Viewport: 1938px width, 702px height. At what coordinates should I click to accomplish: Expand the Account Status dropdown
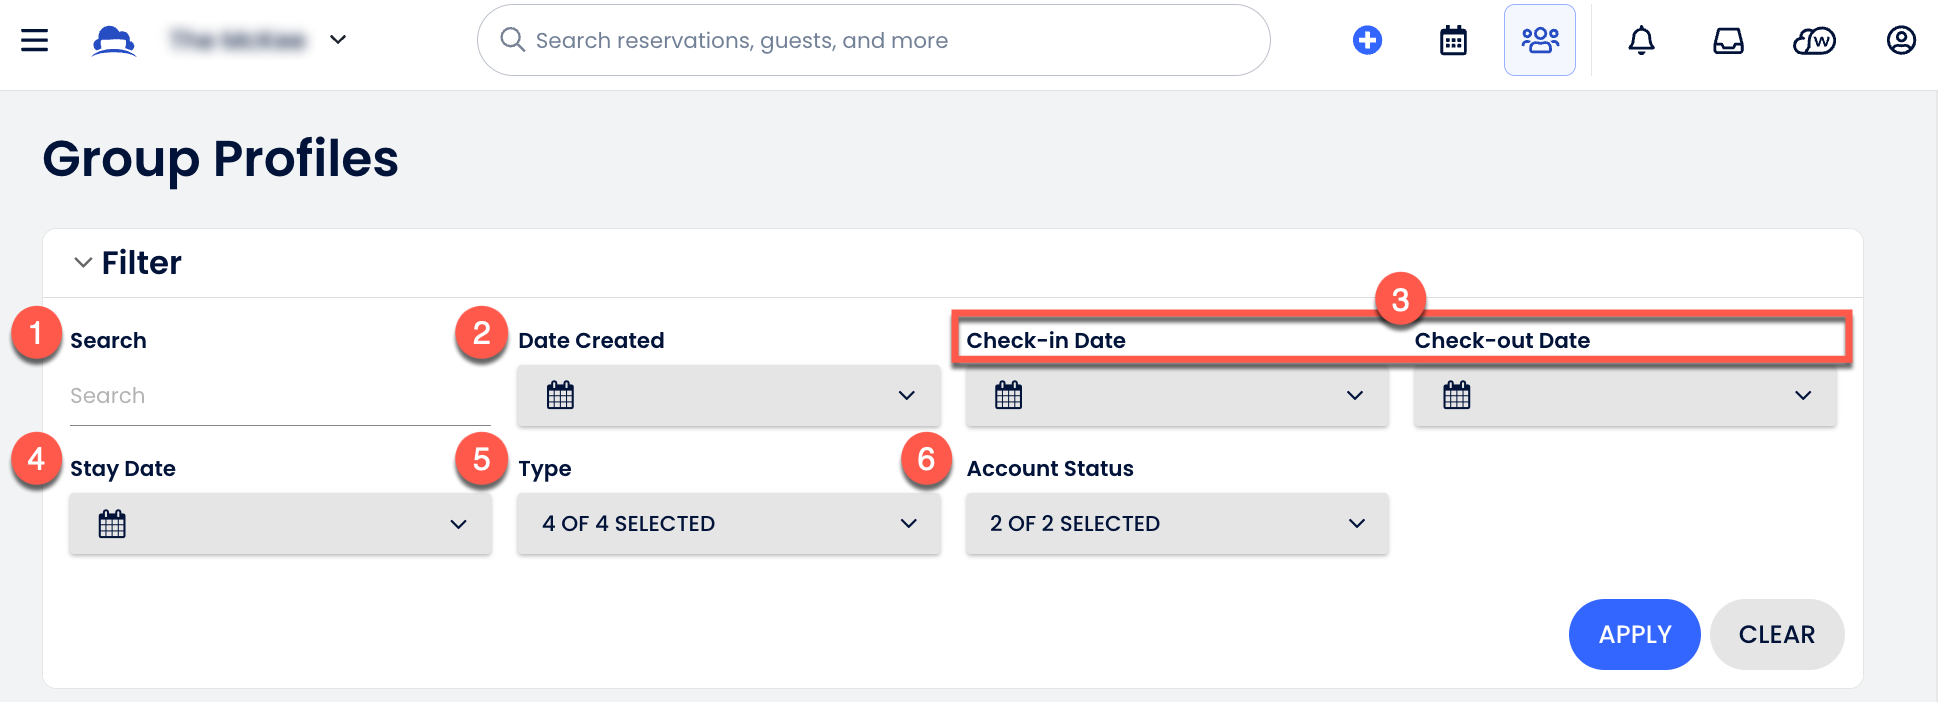(1177, 524)
